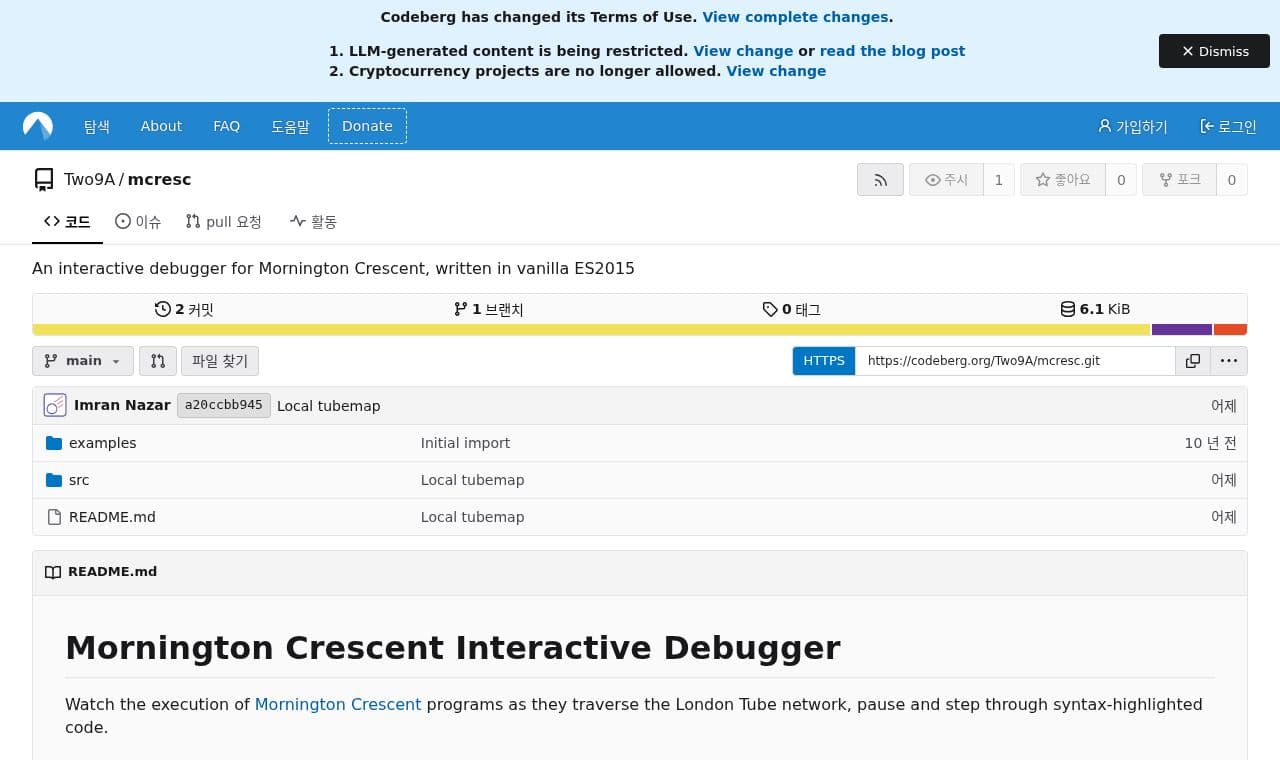Click the repository icon beside Two9A
This screenshot has width=1280, height=760.
click(x=44, y=180)
